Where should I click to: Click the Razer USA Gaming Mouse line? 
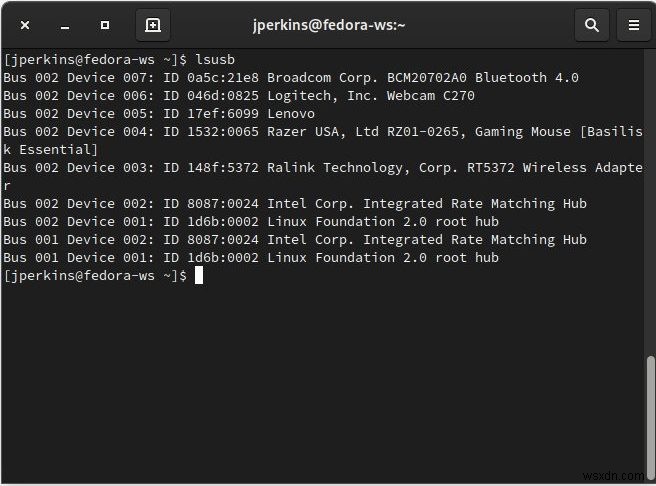tap(323, 131)
